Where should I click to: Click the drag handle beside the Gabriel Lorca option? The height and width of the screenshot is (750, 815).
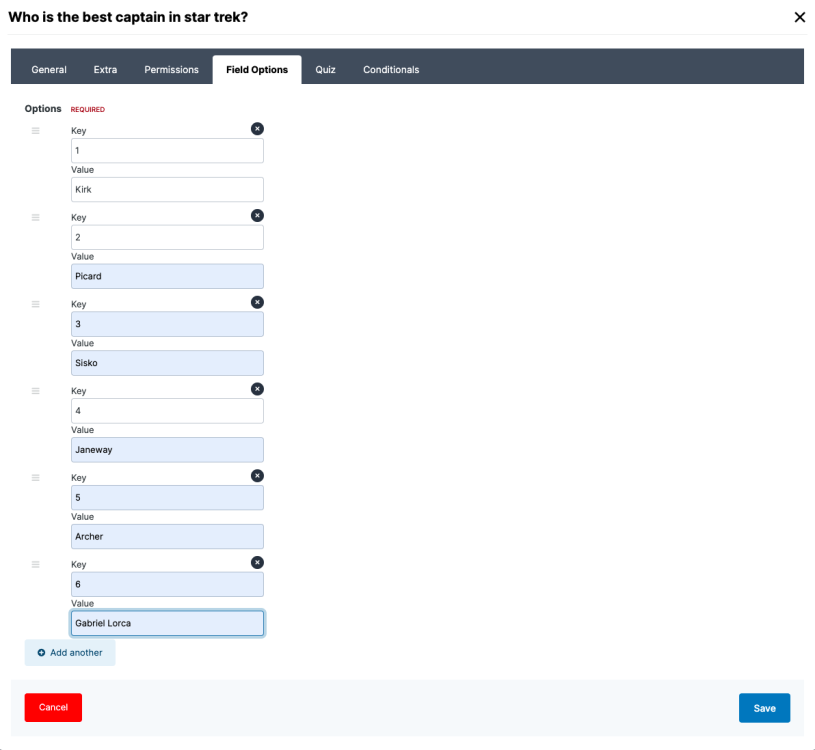36,565
